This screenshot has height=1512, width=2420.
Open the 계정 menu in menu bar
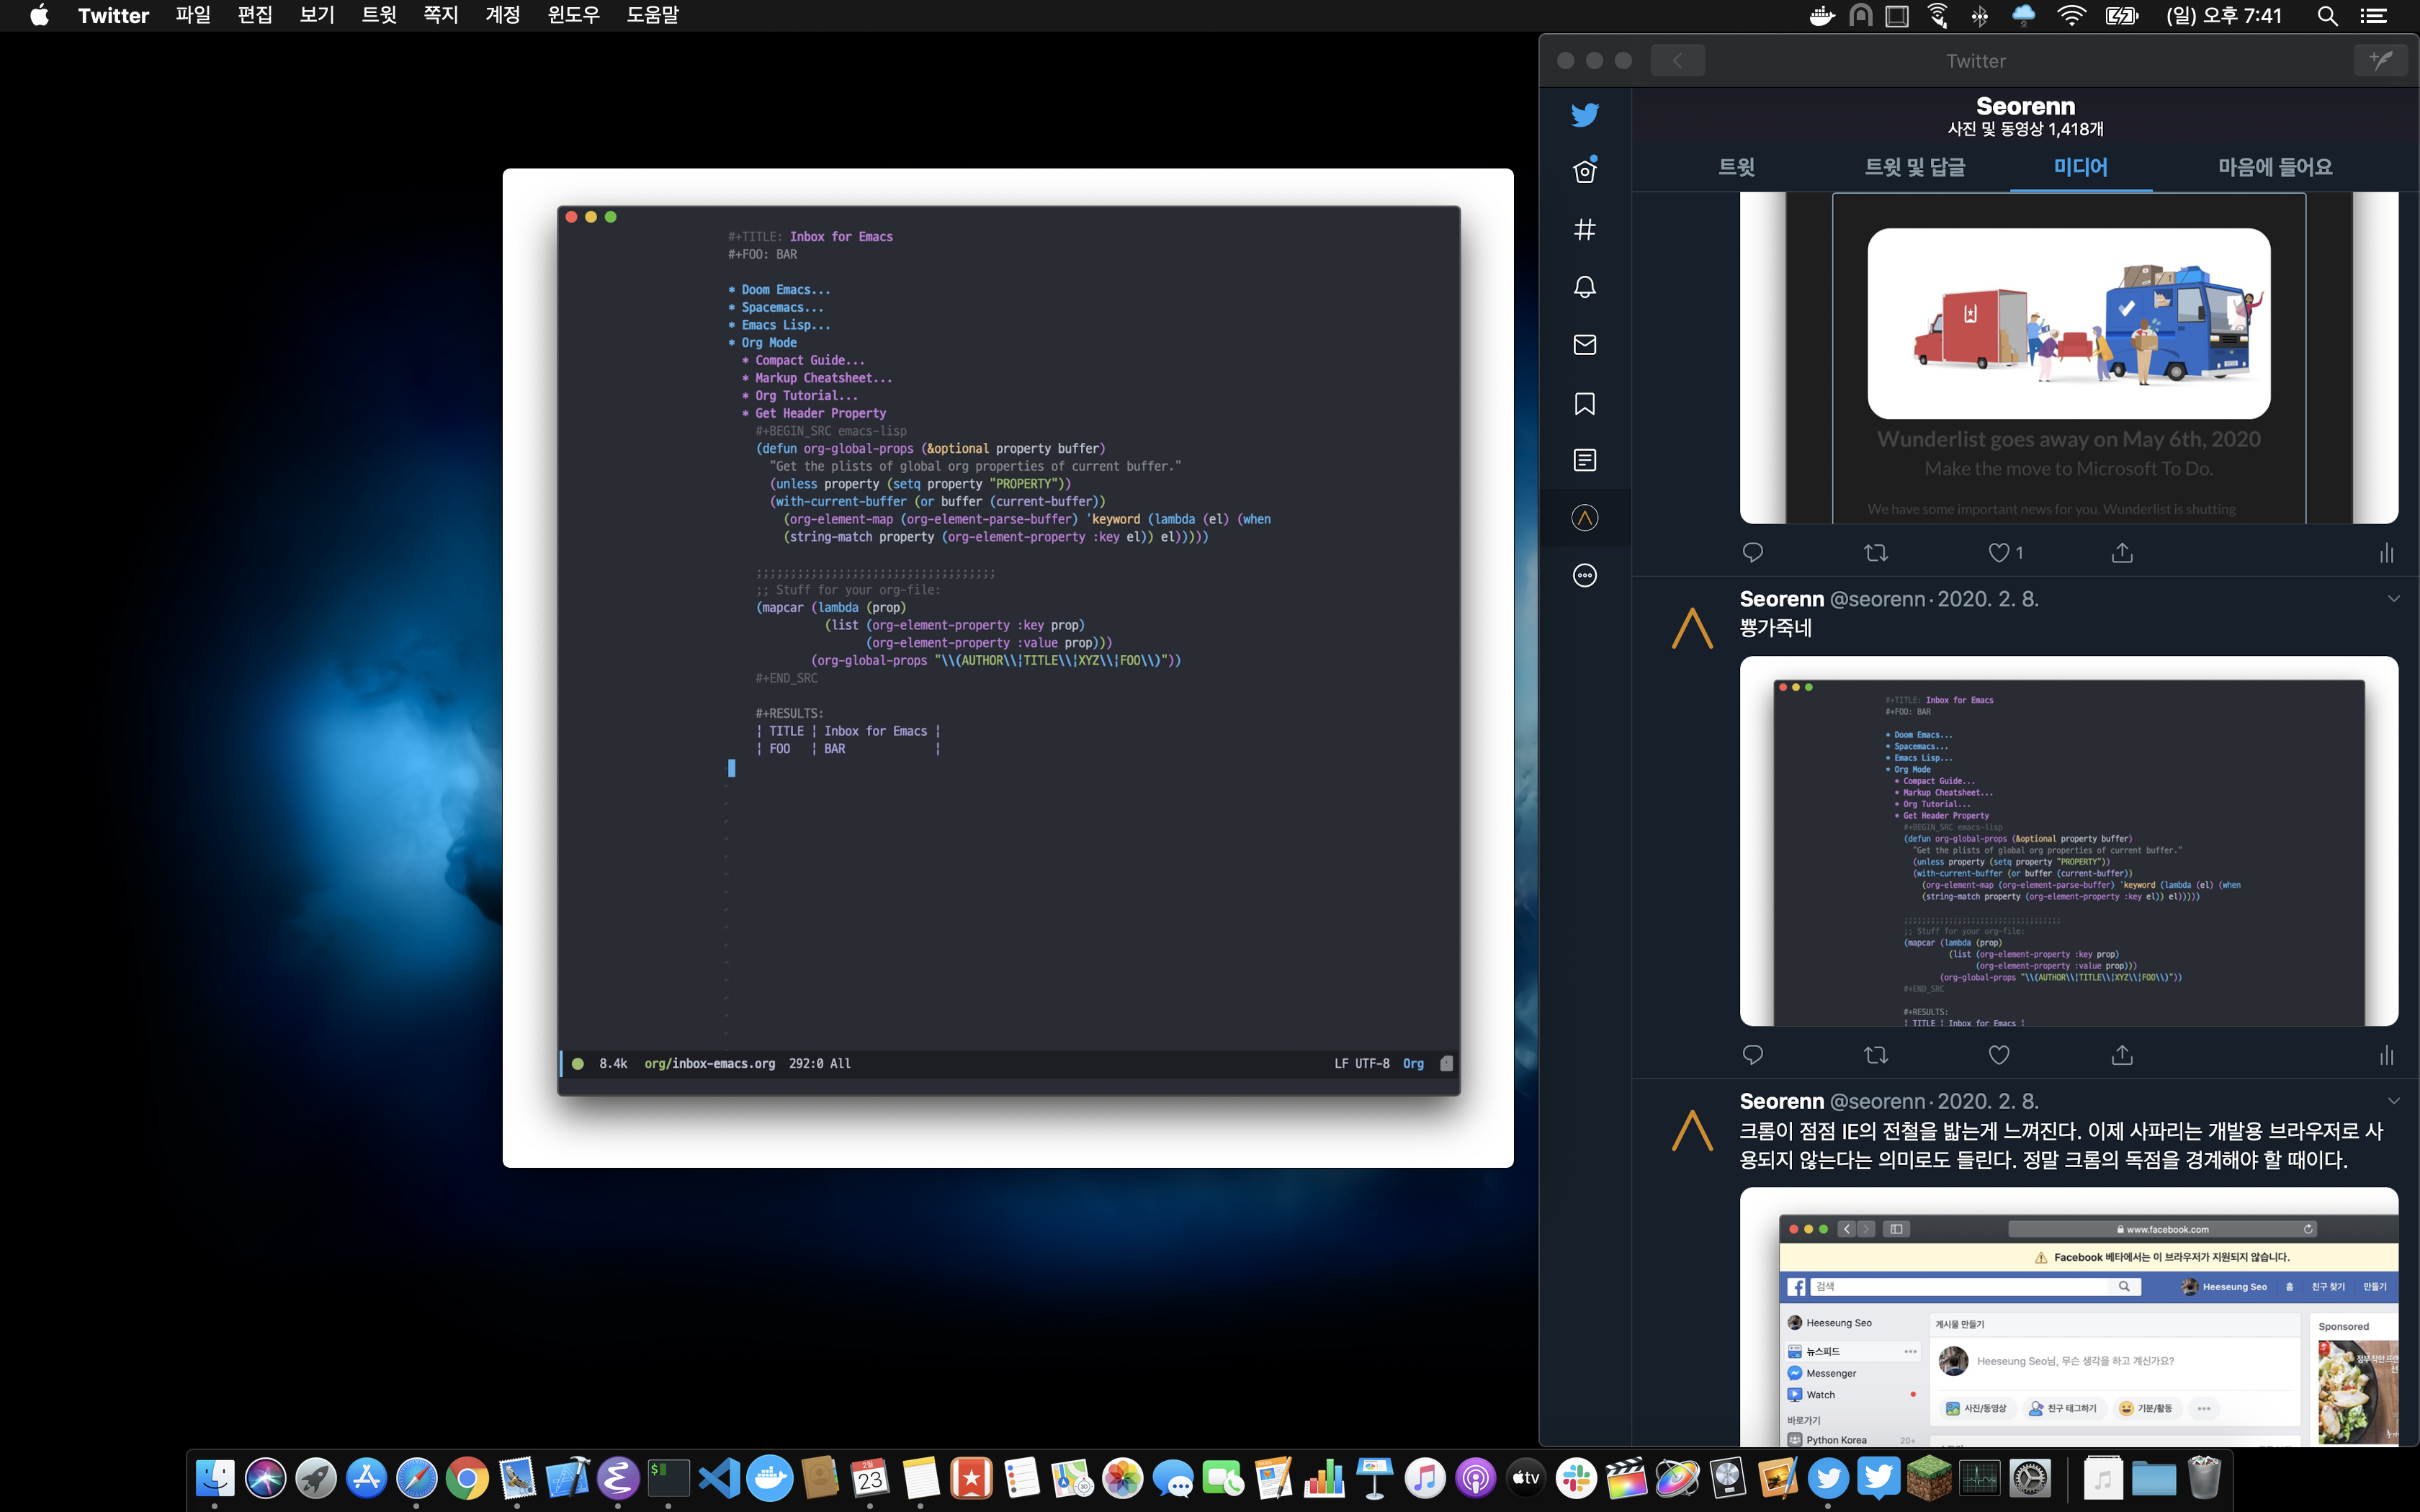click(x=502, y=15)
